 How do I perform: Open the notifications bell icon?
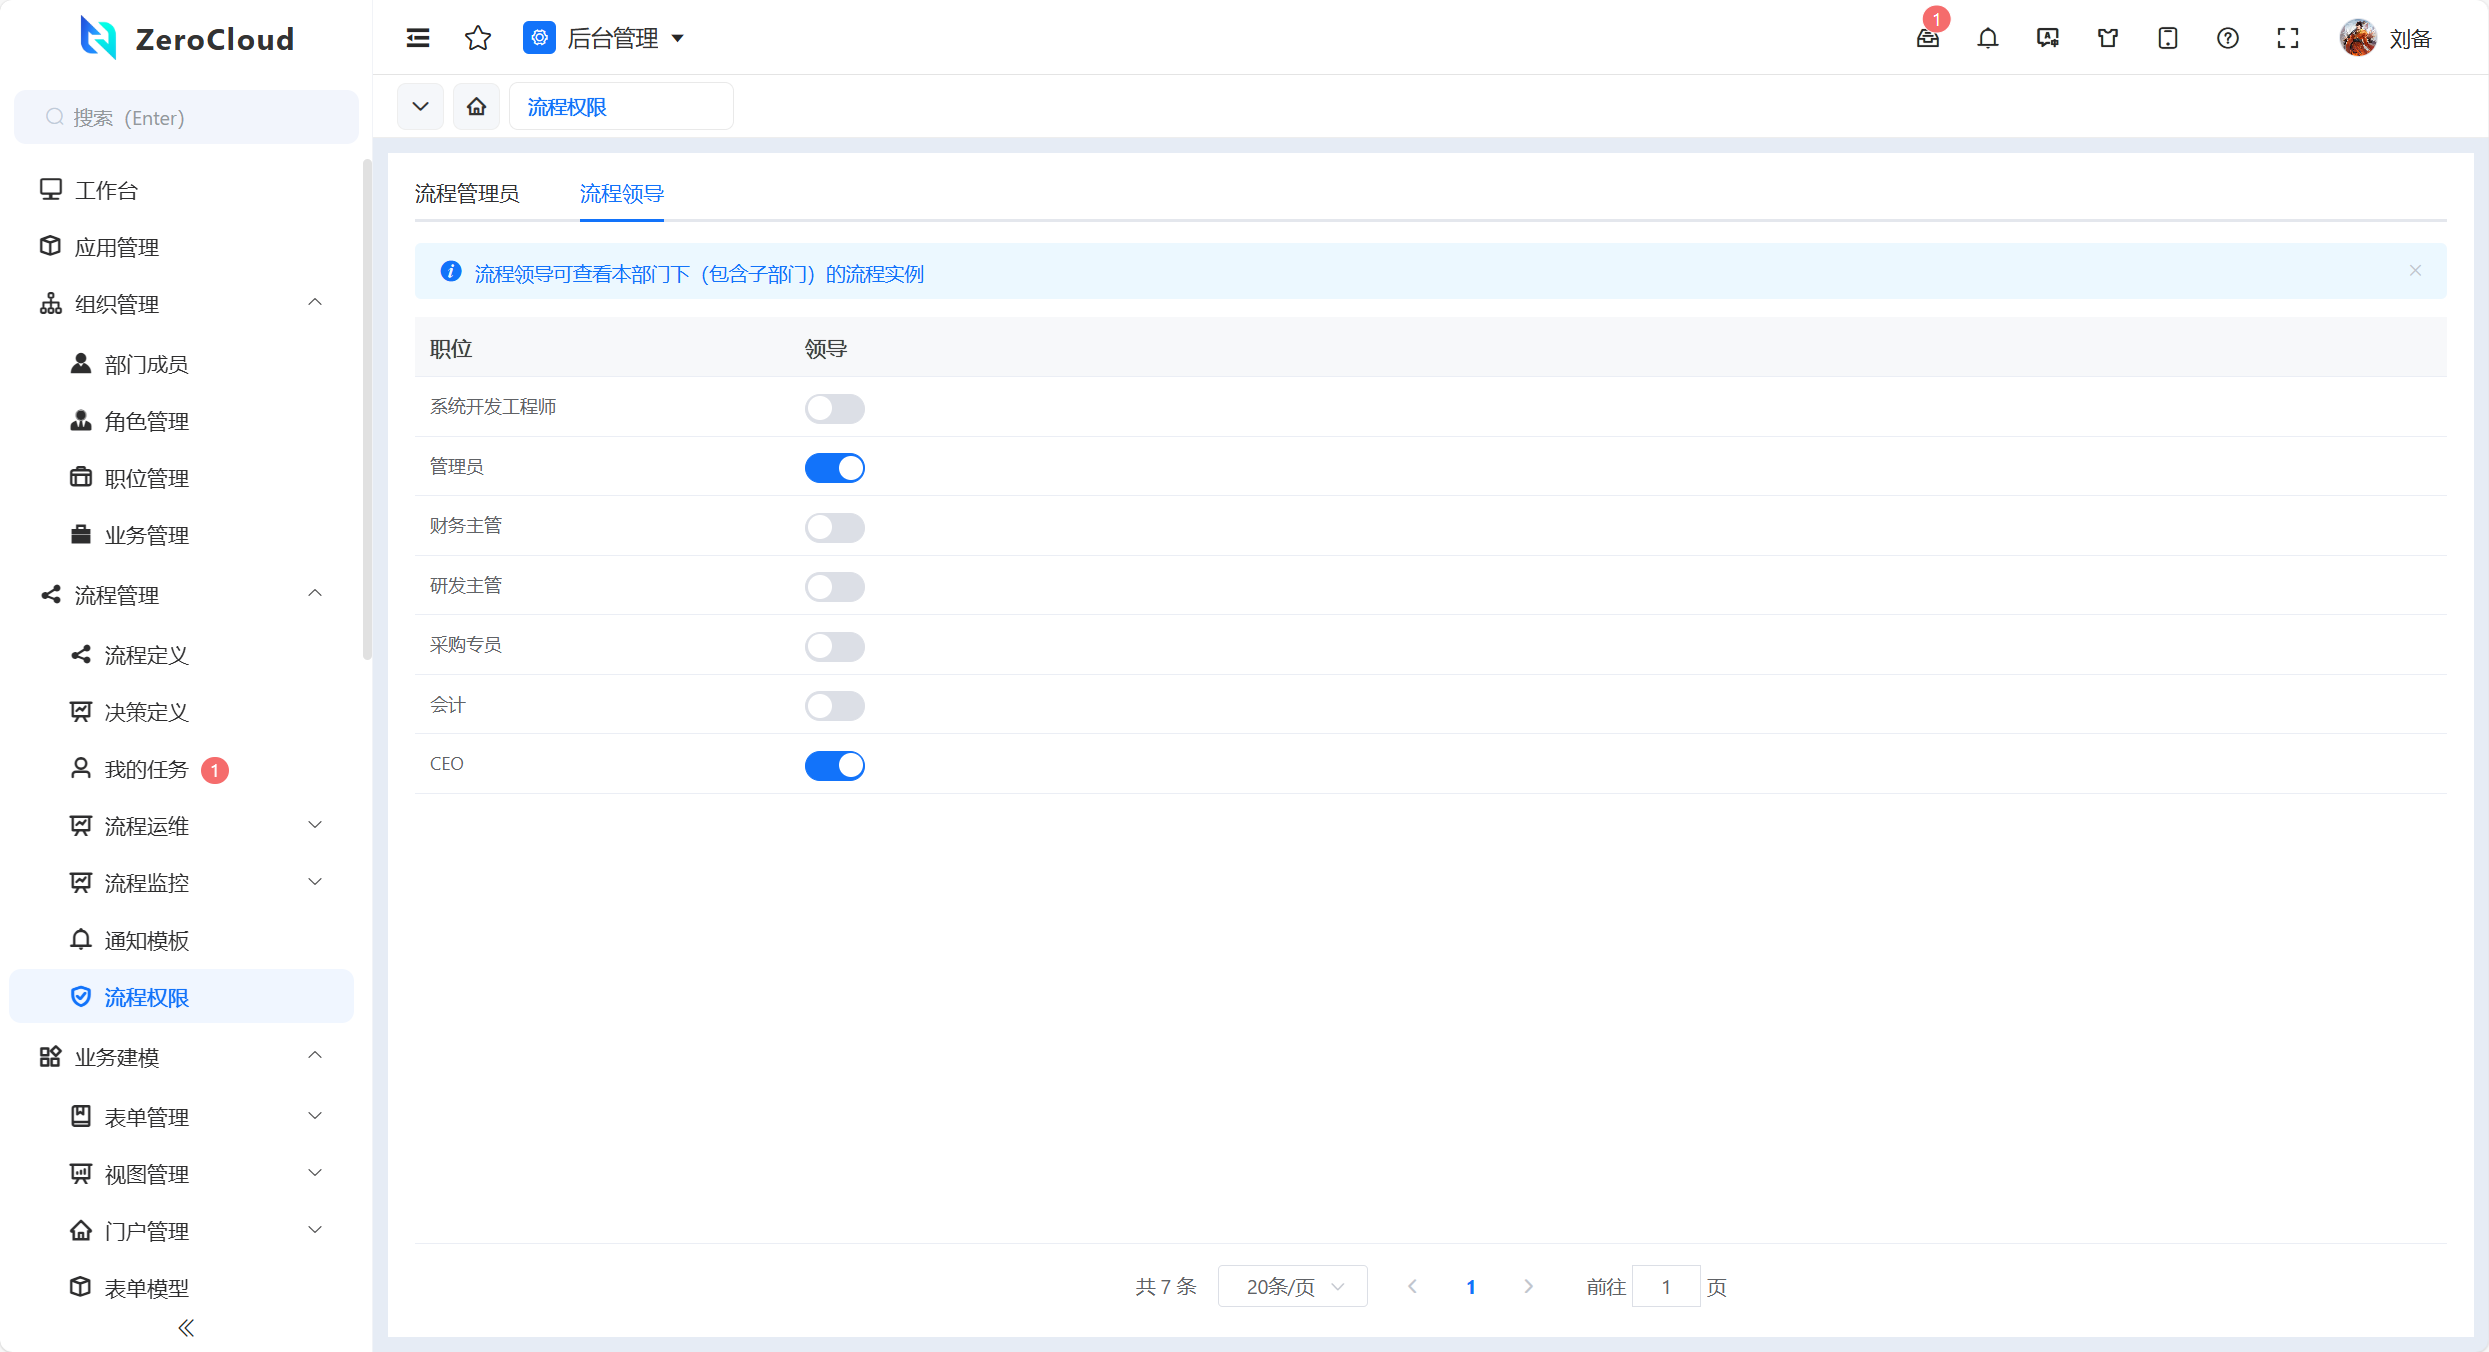pos(1988,38)
